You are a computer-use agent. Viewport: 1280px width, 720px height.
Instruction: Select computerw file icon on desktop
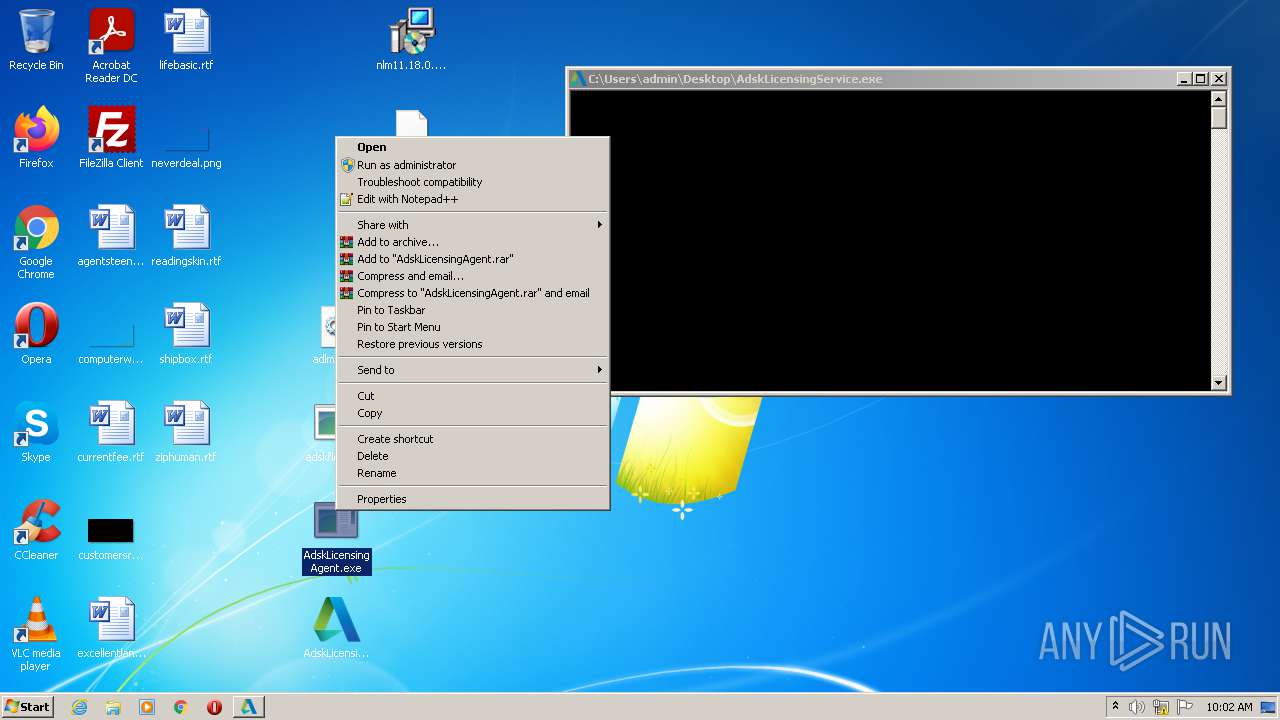[111, 342]
